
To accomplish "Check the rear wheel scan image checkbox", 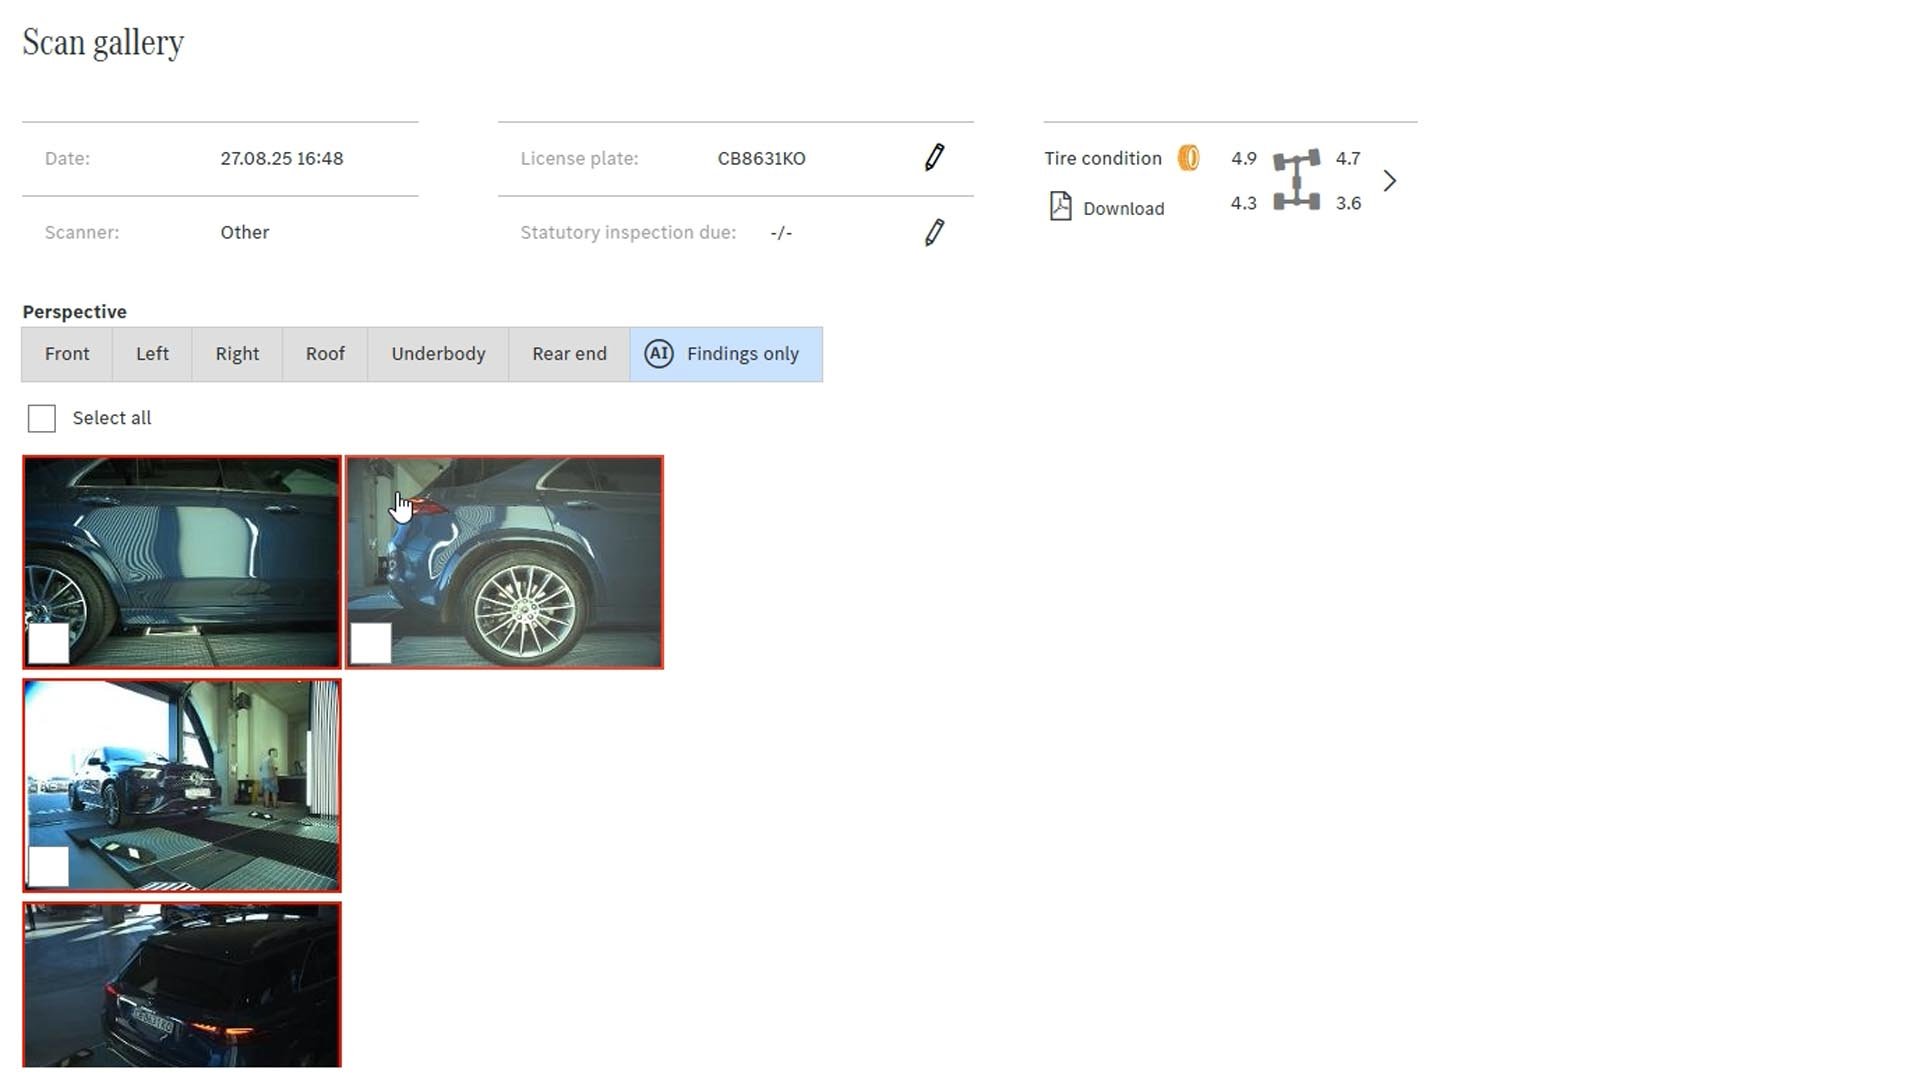I will click(371, 643).
